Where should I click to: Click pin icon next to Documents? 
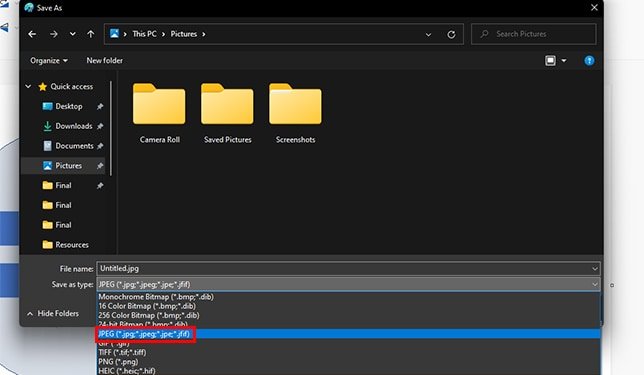click(x=100, y=146)
